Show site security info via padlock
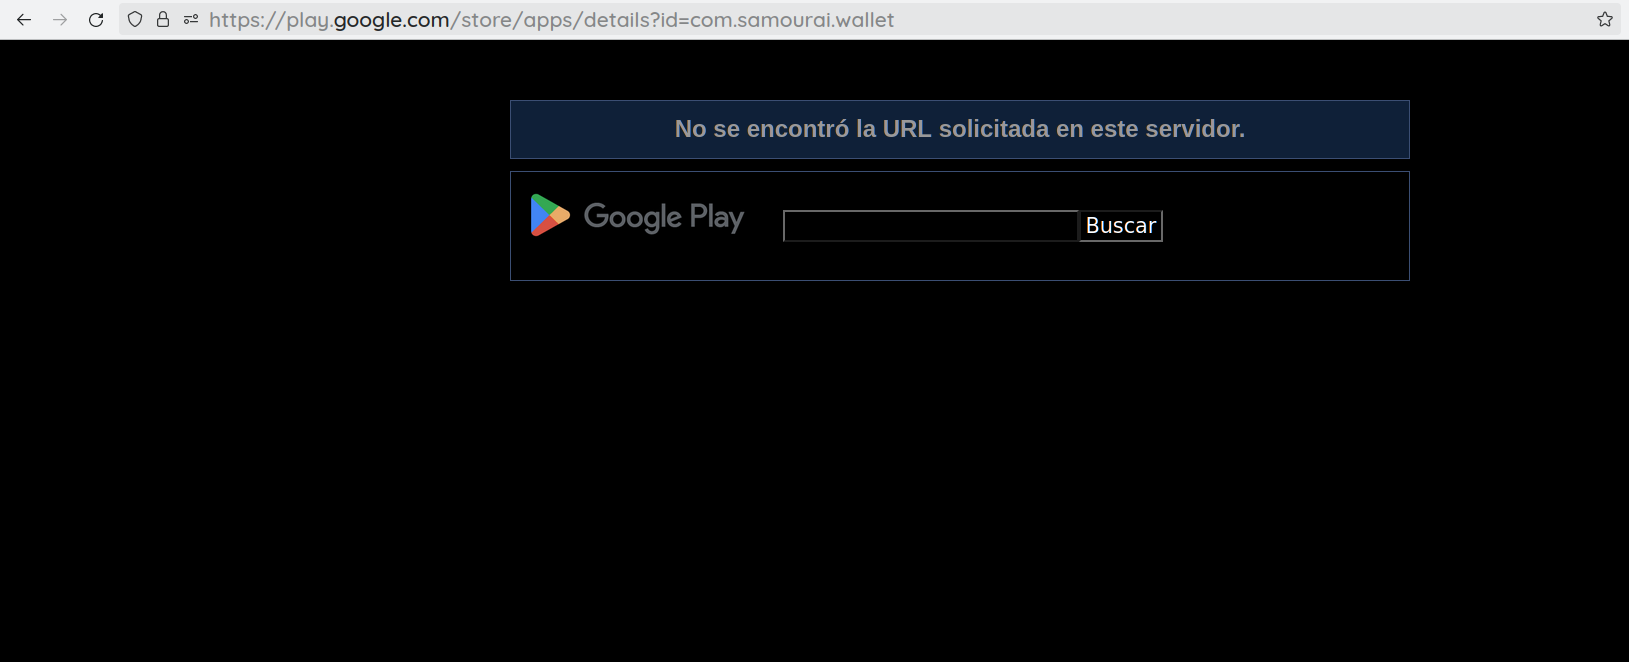1629x662 pixels. 163,20
